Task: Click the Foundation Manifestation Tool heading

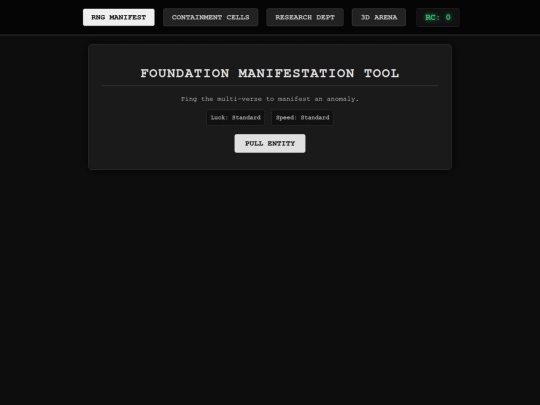Action: [x=270, y=73]
